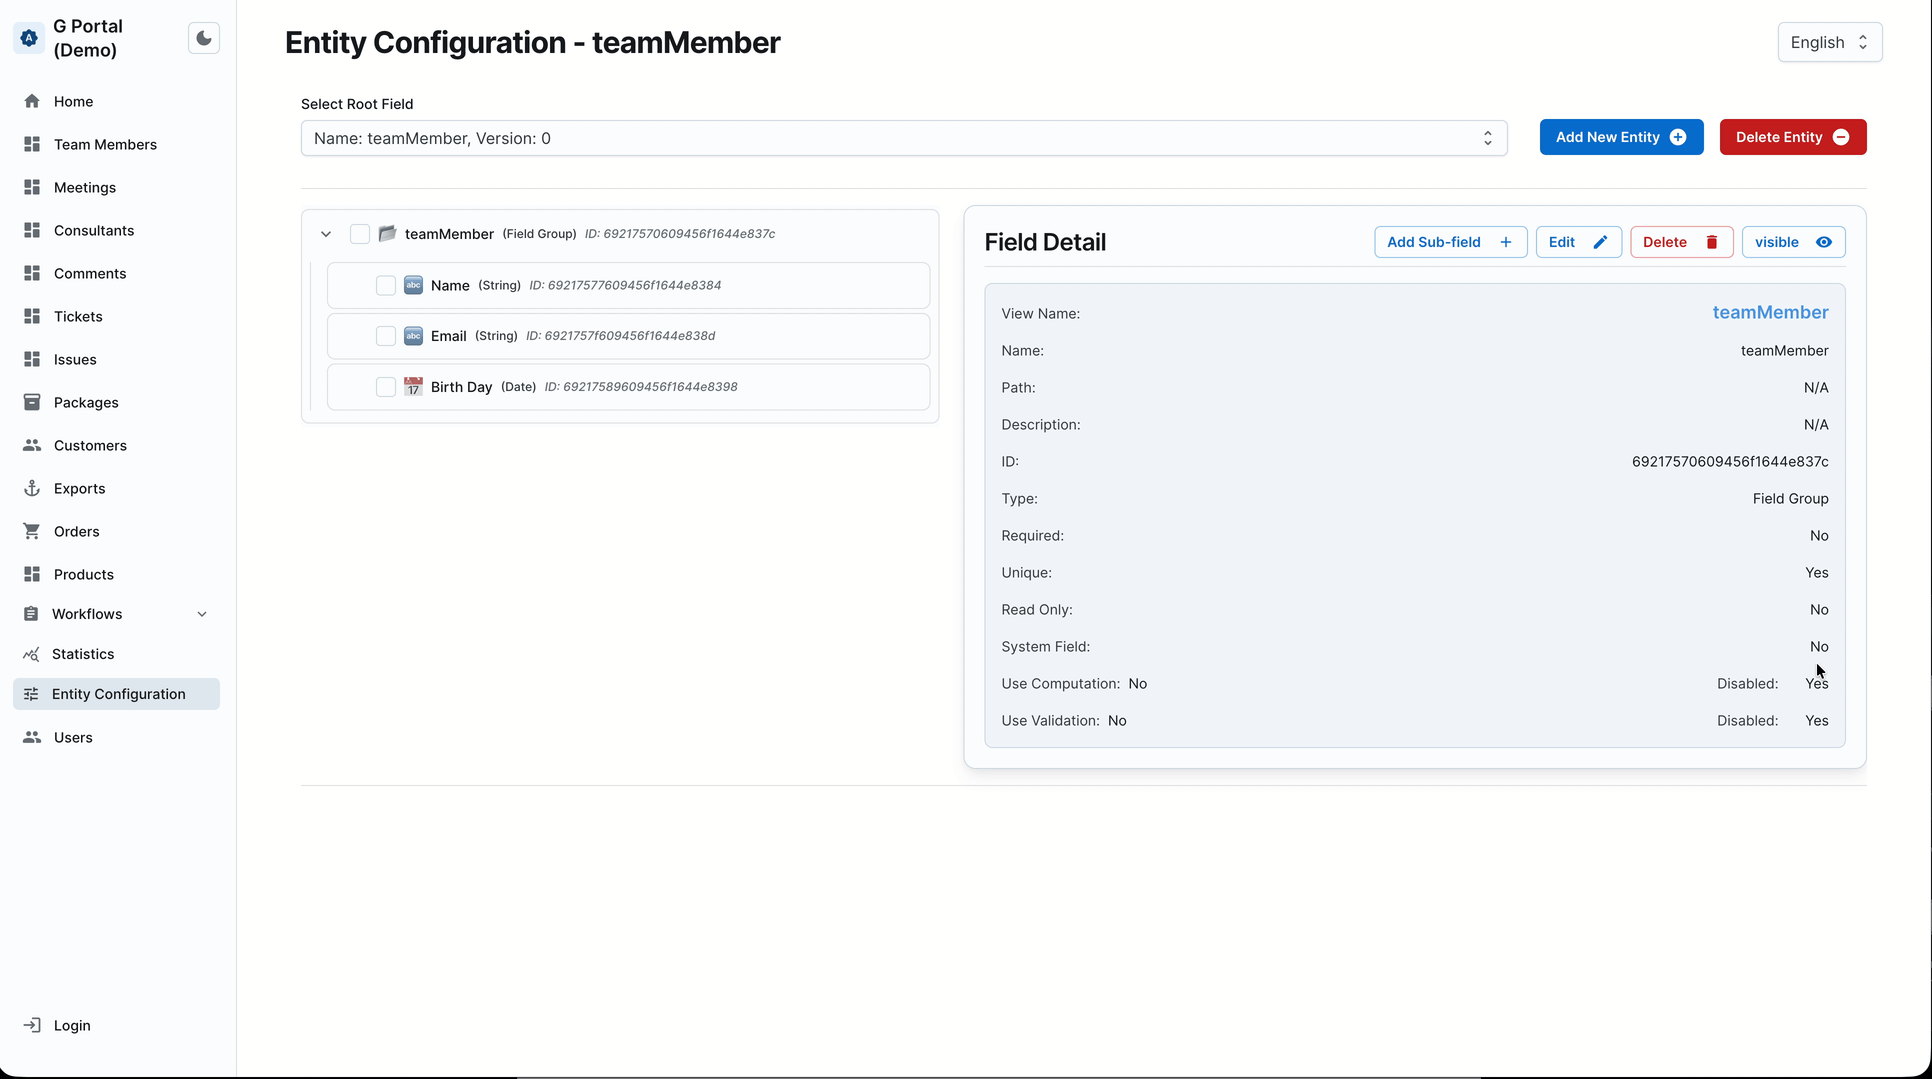This screenshot has width=1932, height=1079.
Task: Select the Statistics chart icon in sidebar
Action: 31,653
